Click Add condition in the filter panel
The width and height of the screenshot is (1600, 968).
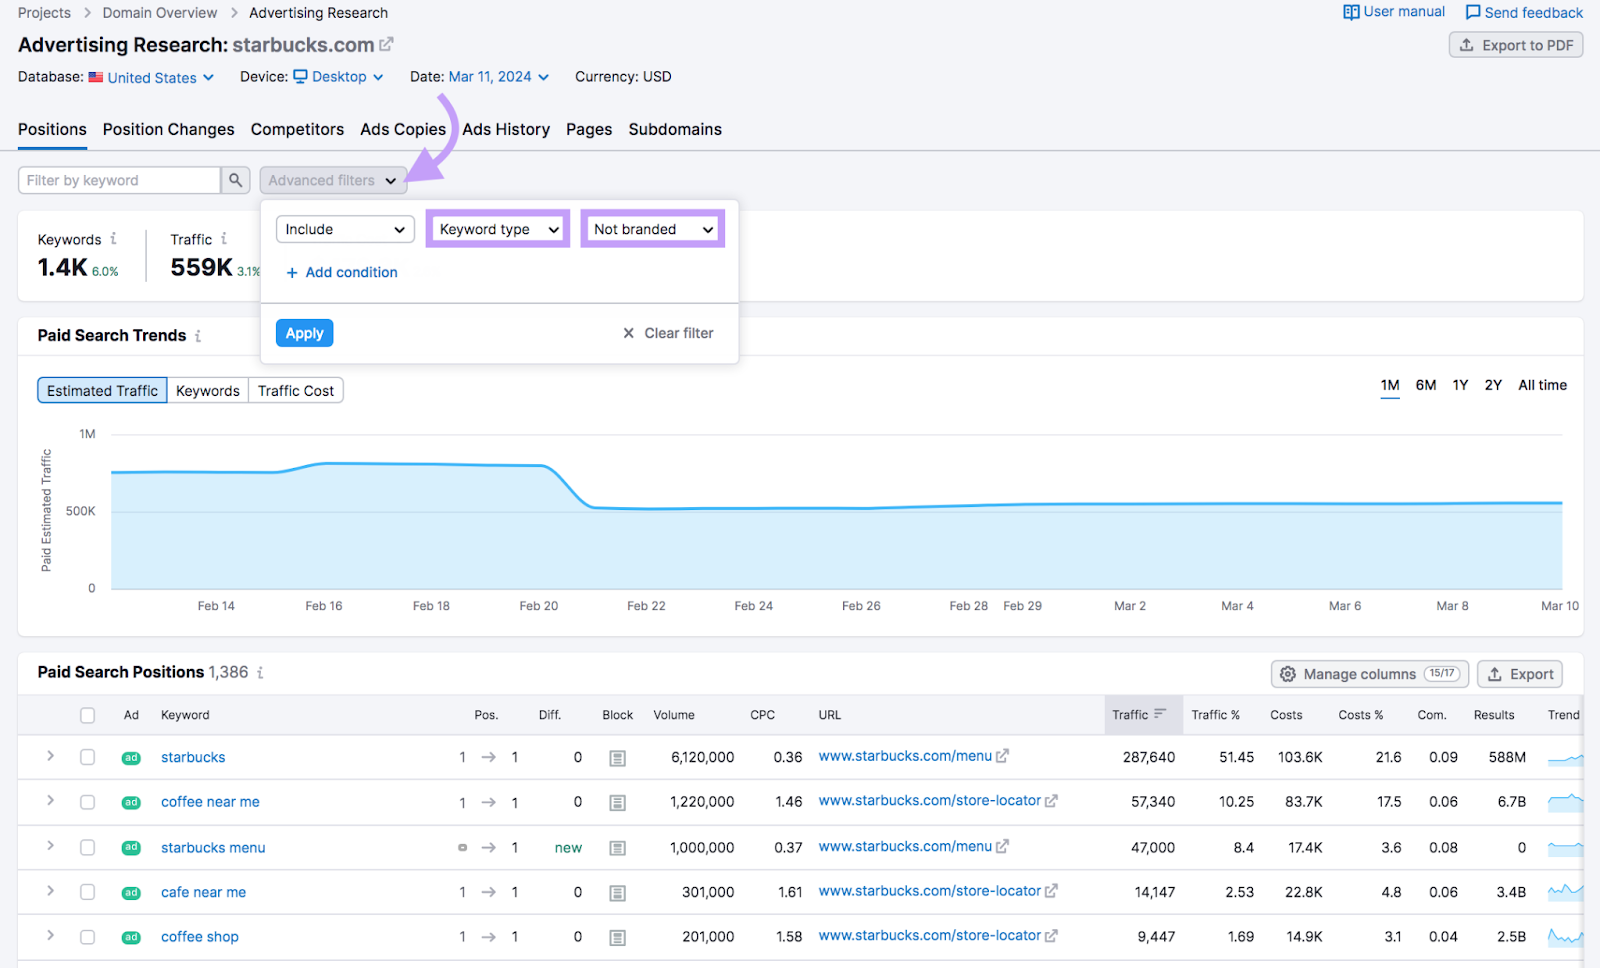point(341,271)
